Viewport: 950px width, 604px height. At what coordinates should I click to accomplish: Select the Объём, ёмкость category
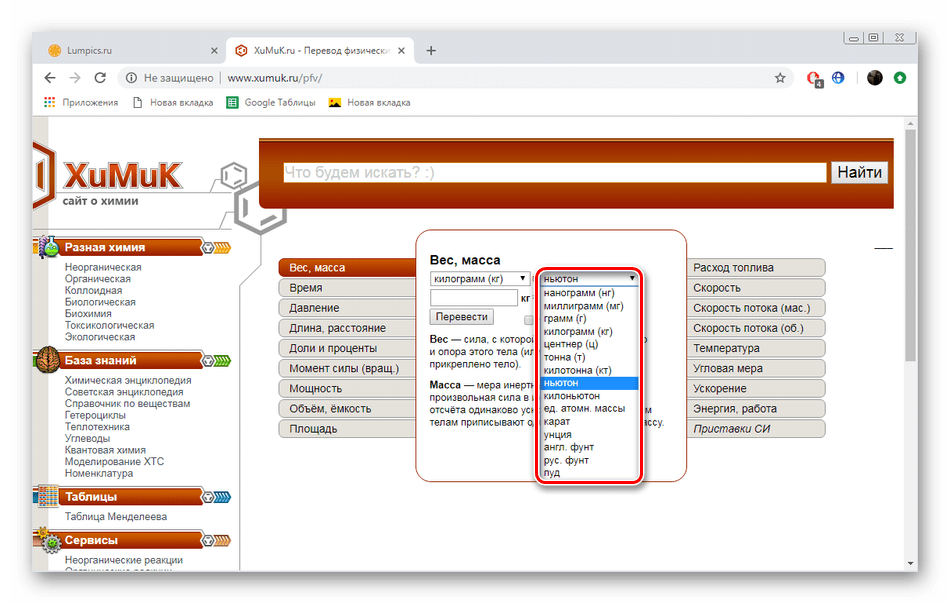(348, 408)
